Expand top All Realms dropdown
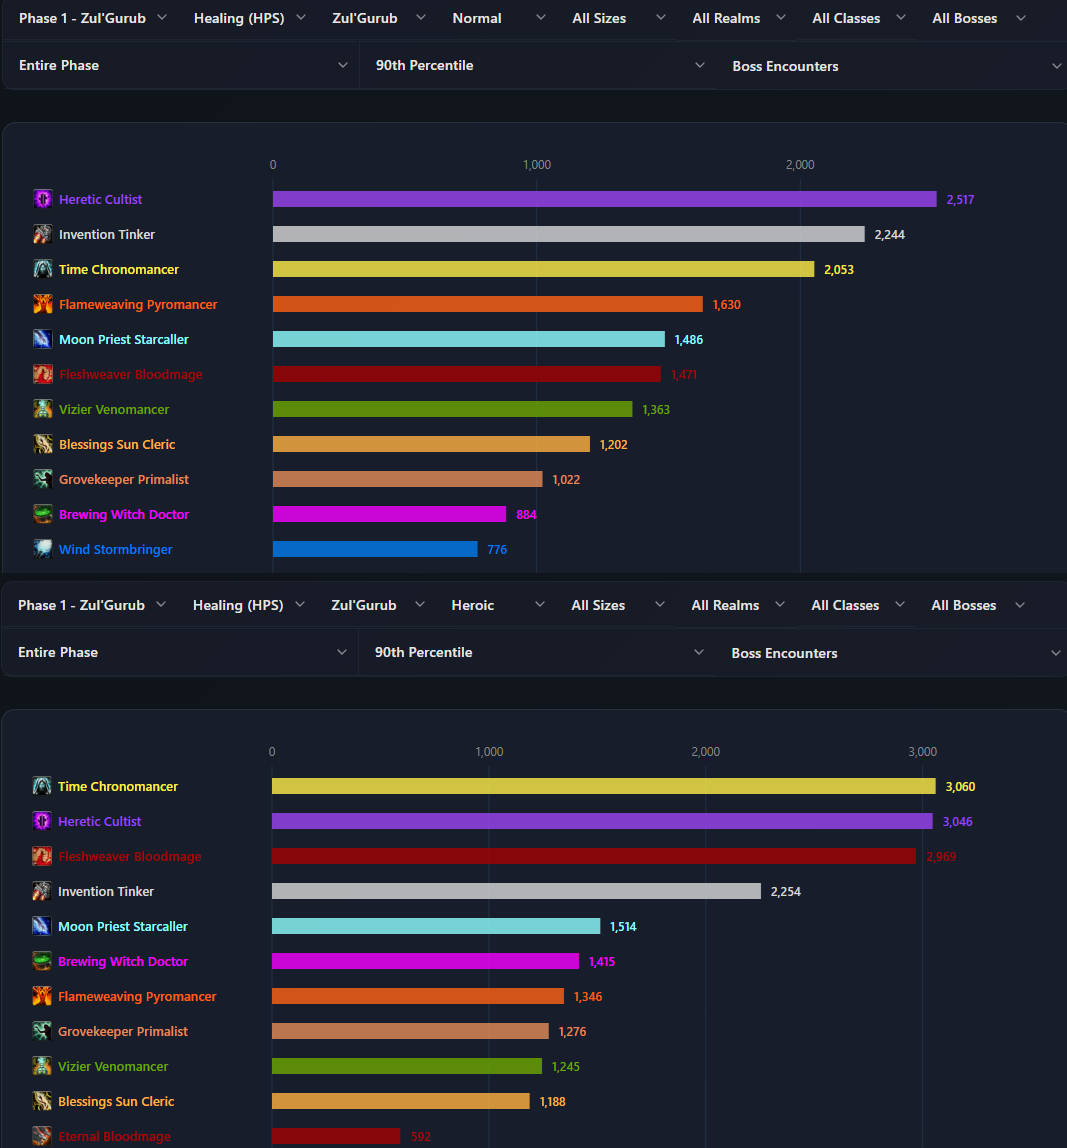The image size is (1067, 1148). pos(738,18)
